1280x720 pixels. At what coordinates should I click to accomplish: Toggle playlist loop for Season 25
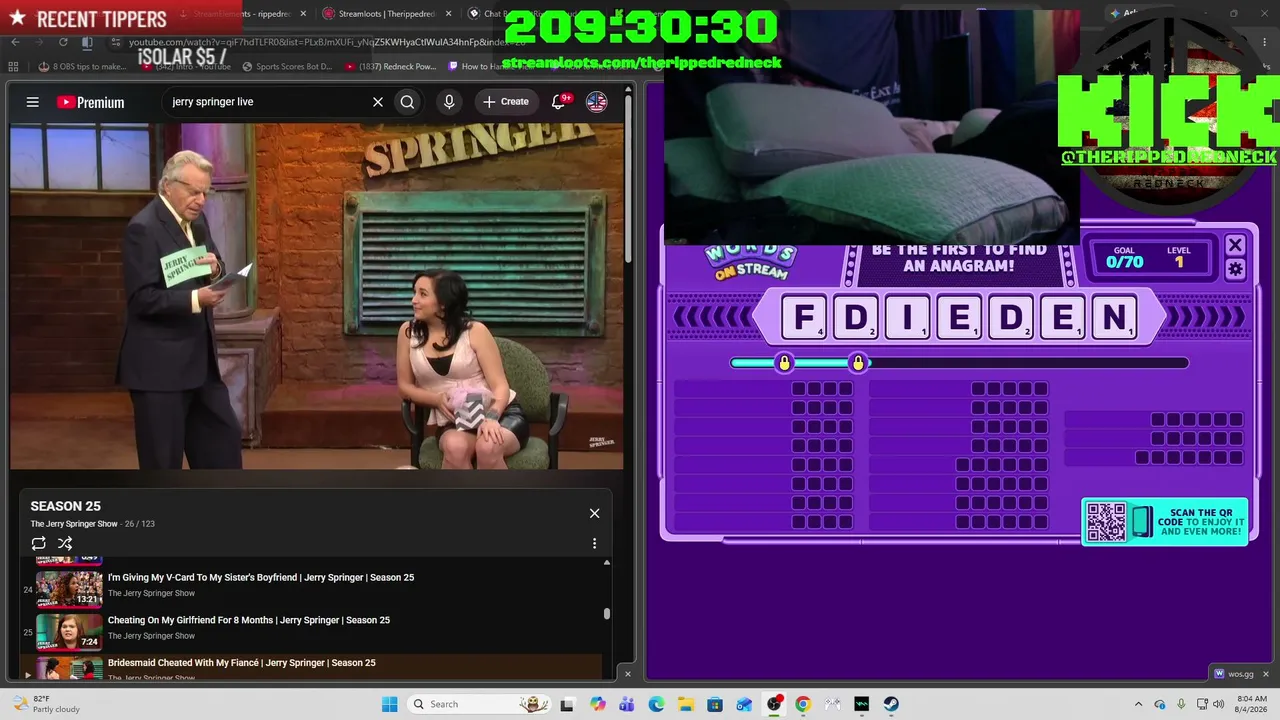39,543
